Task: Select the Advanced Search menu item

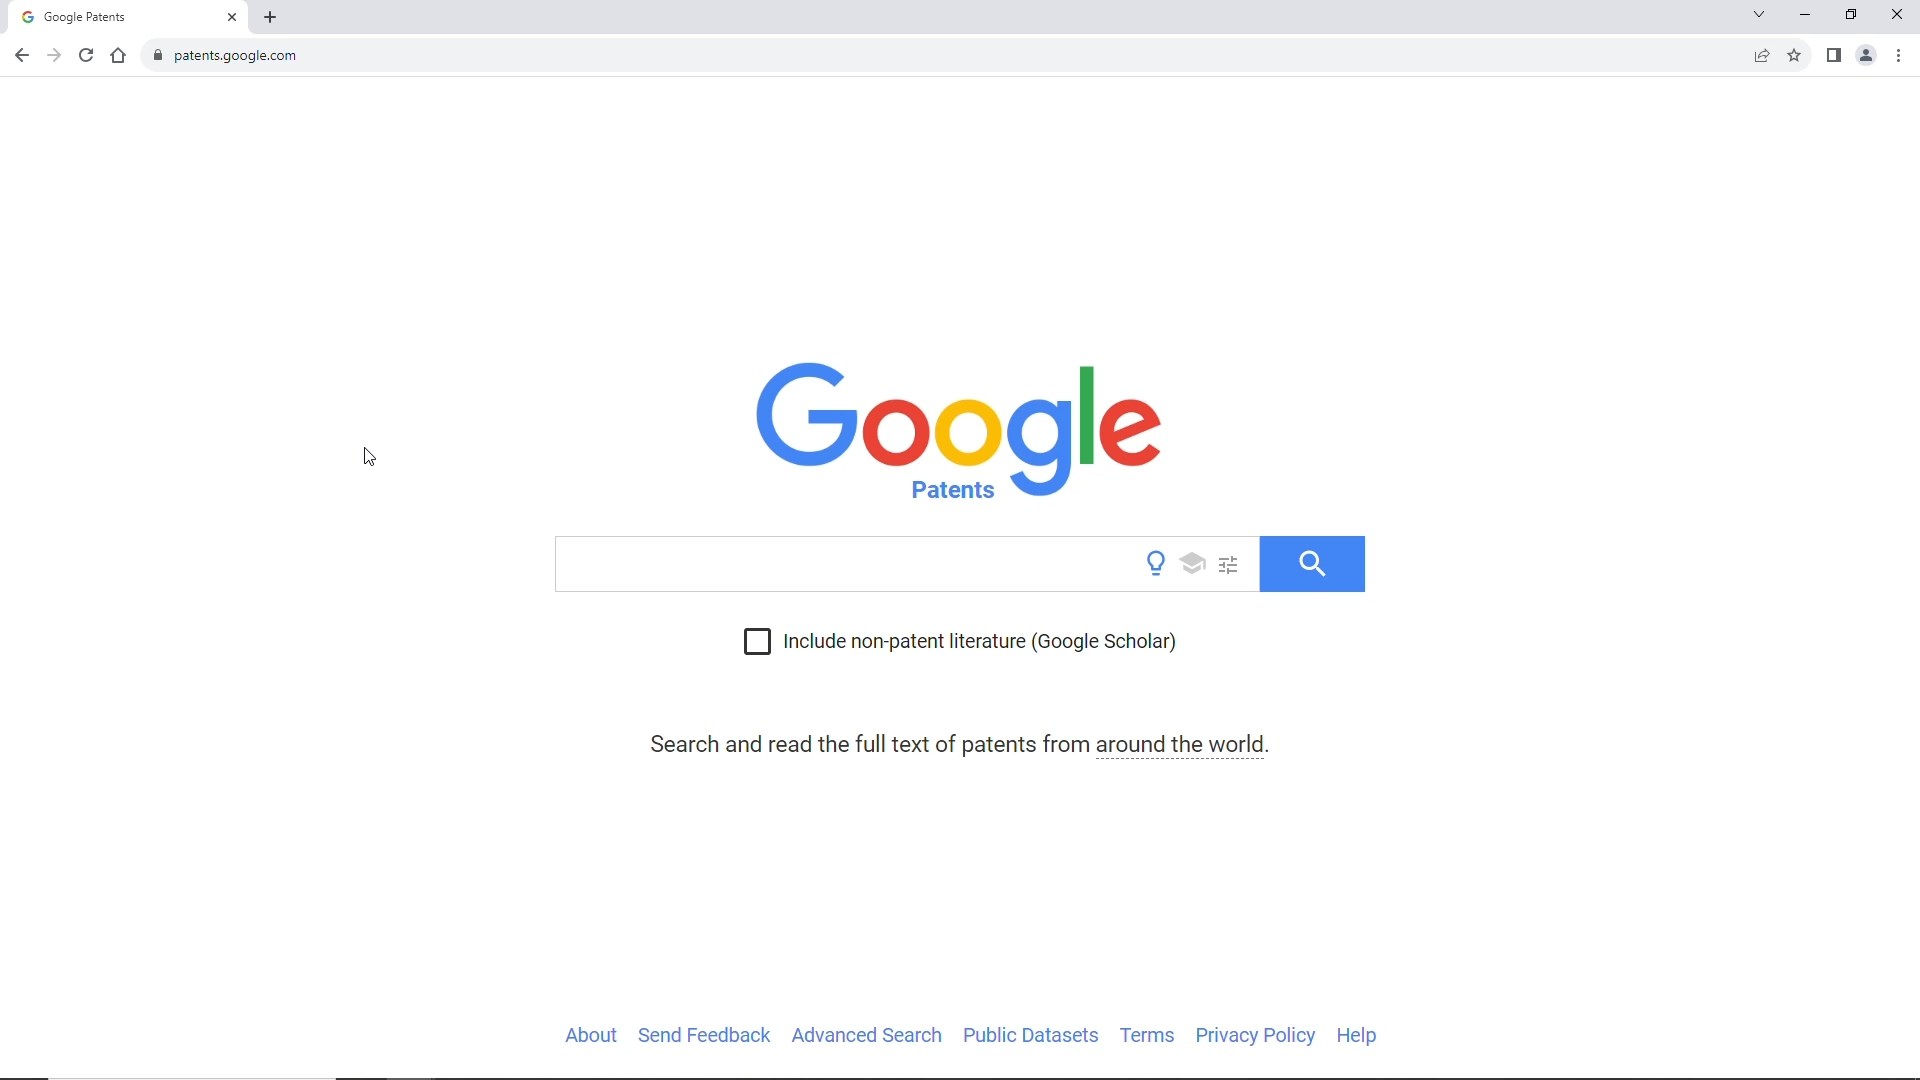Action: click(866, 1036)
